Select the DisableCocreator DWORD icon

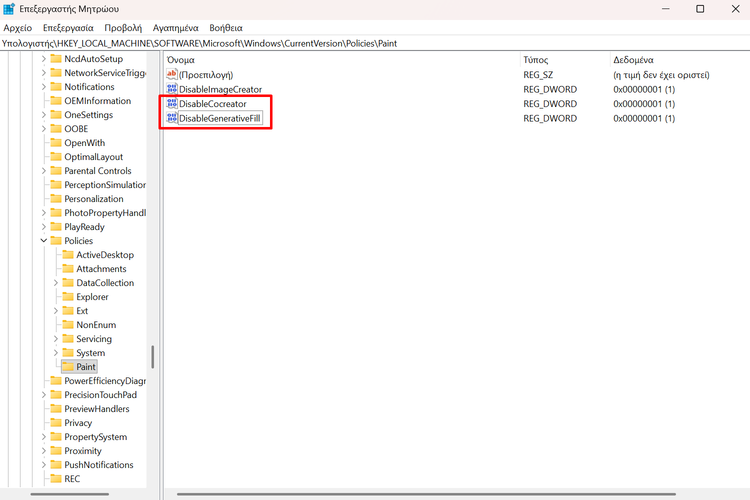[x=172, y=103]
